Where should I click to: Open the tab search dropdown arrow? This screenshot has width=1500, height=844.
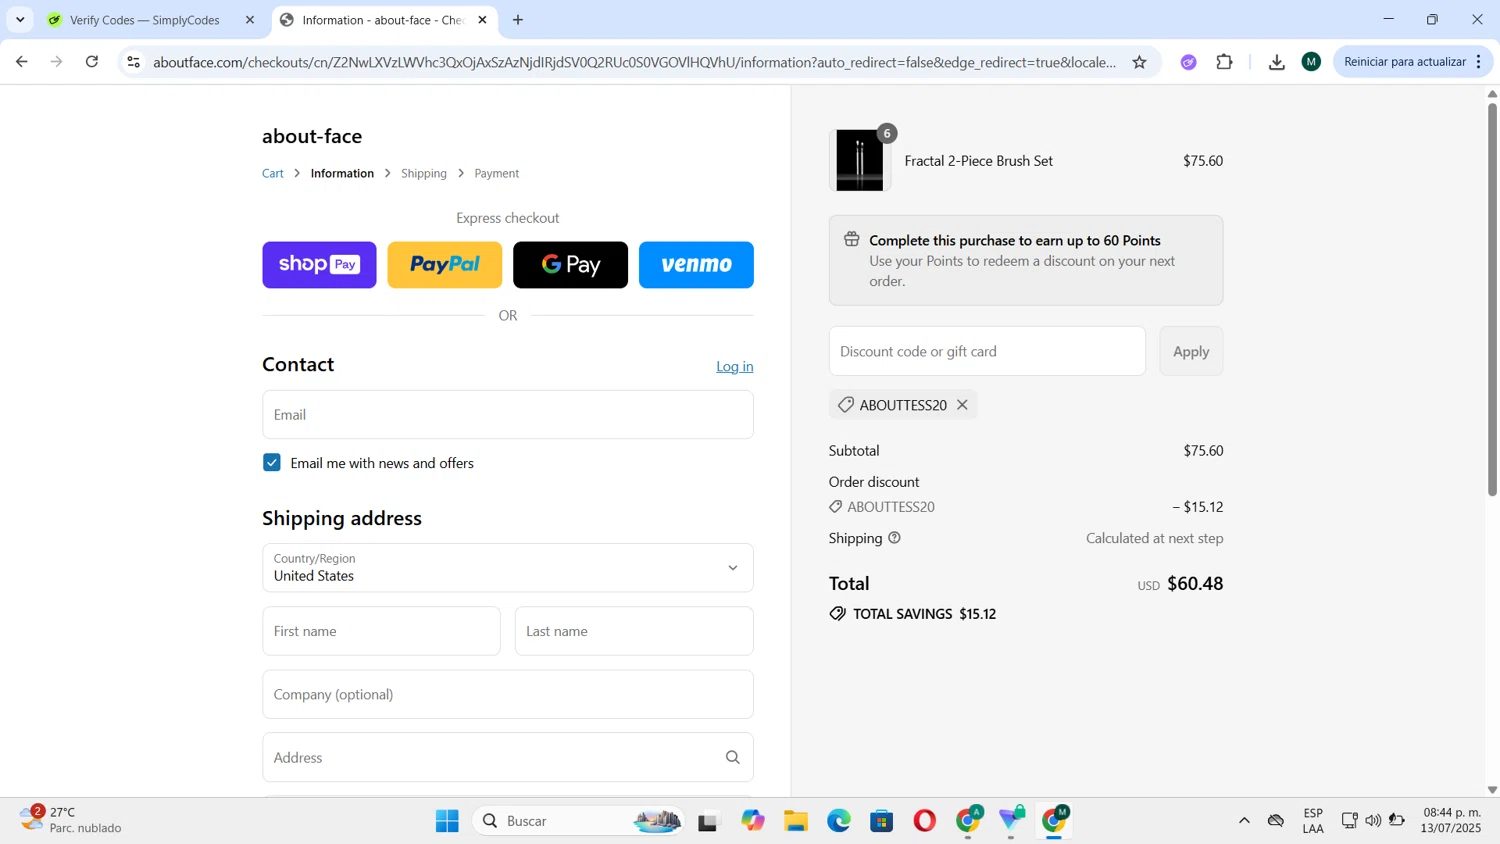(20, 20)
